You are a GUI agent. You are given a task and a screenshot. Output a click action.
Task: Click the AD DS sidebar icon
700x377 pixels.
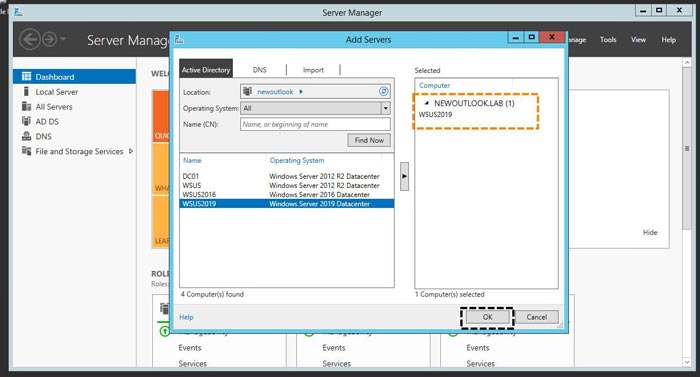26,121
